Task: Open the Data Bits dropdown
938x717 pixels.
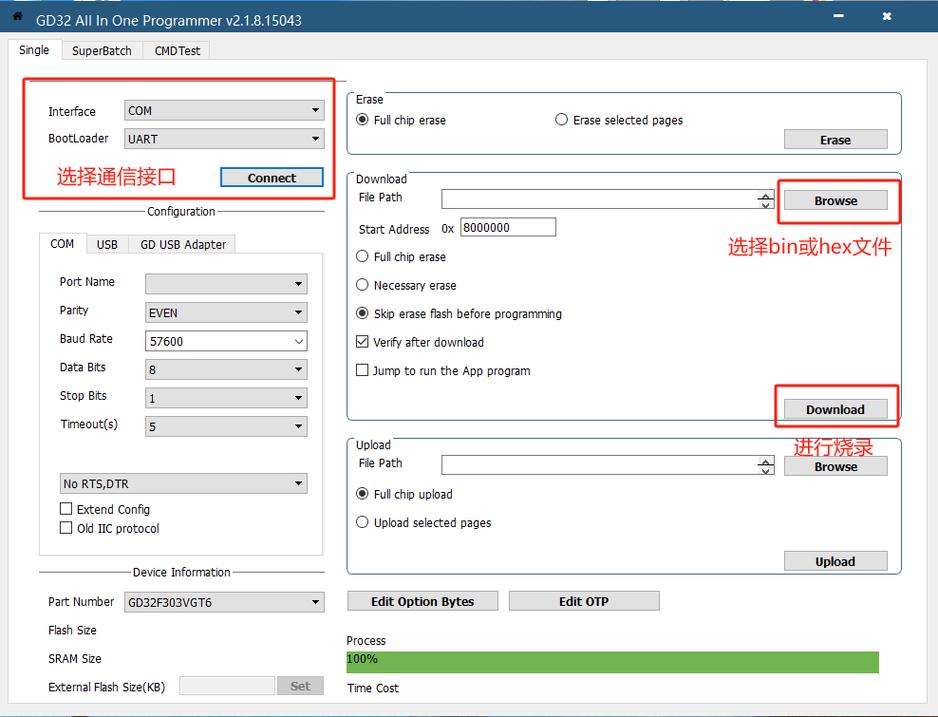Action: click(x=226, y=370)
